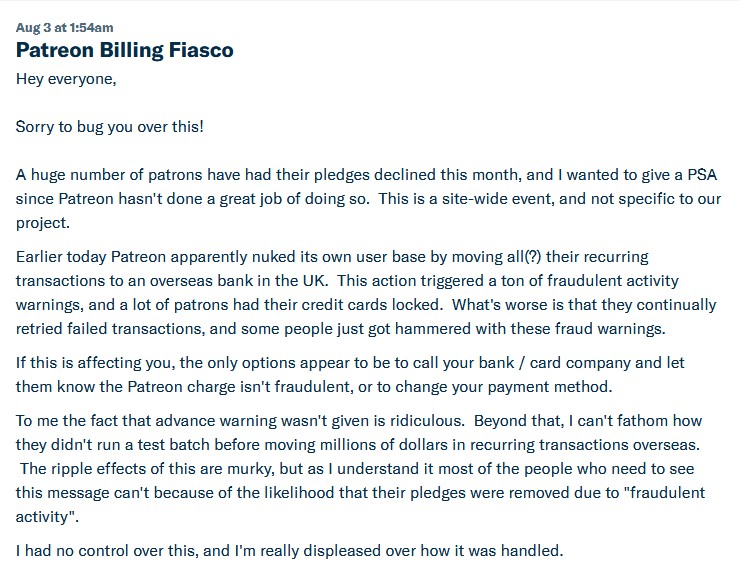Open the 'Patreon Billing Fiasco' post title

click(x=125, y=50)
